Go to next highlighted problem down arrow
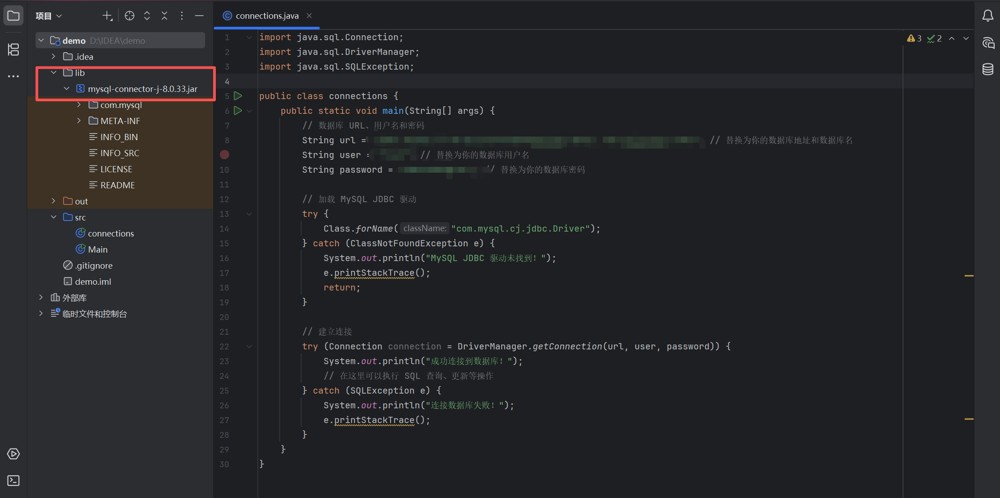 click(x=966, y=39)
